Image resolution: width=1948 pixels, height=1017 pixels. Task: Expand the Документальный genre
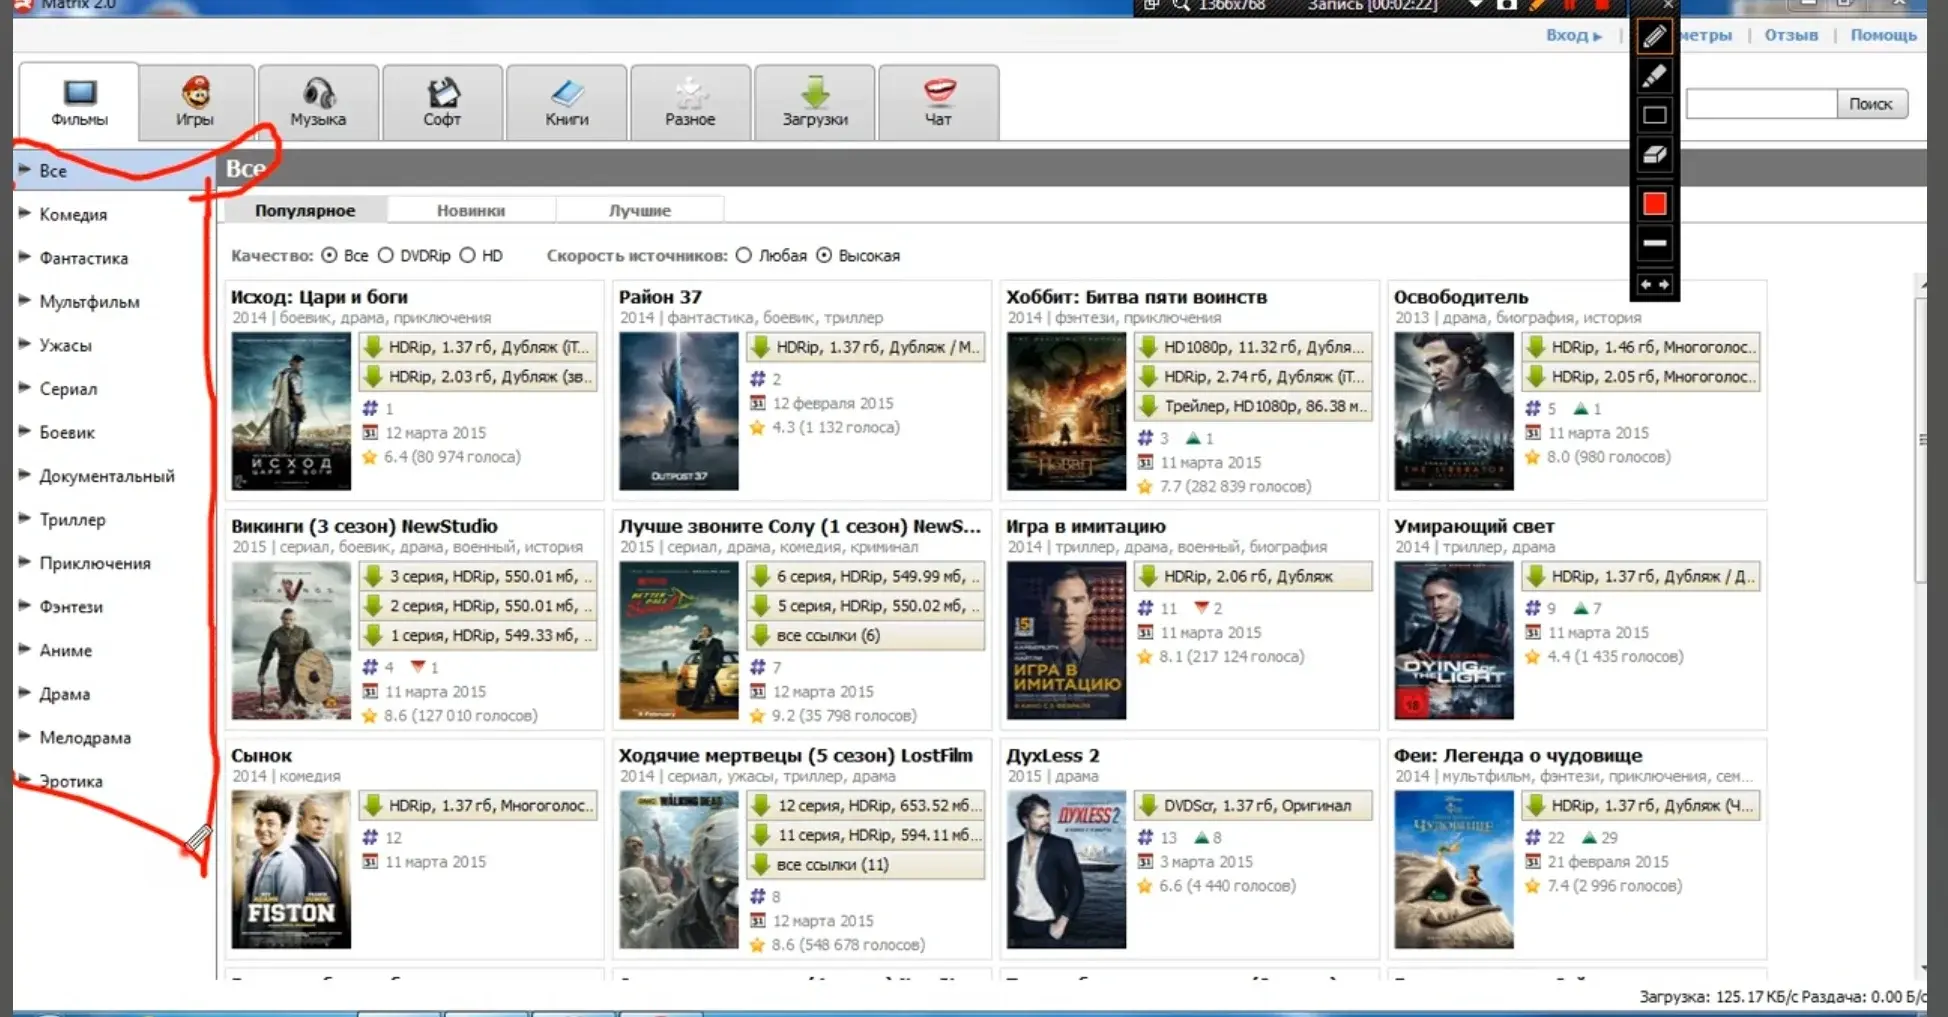pyautogui.click(x=25, y=475)
